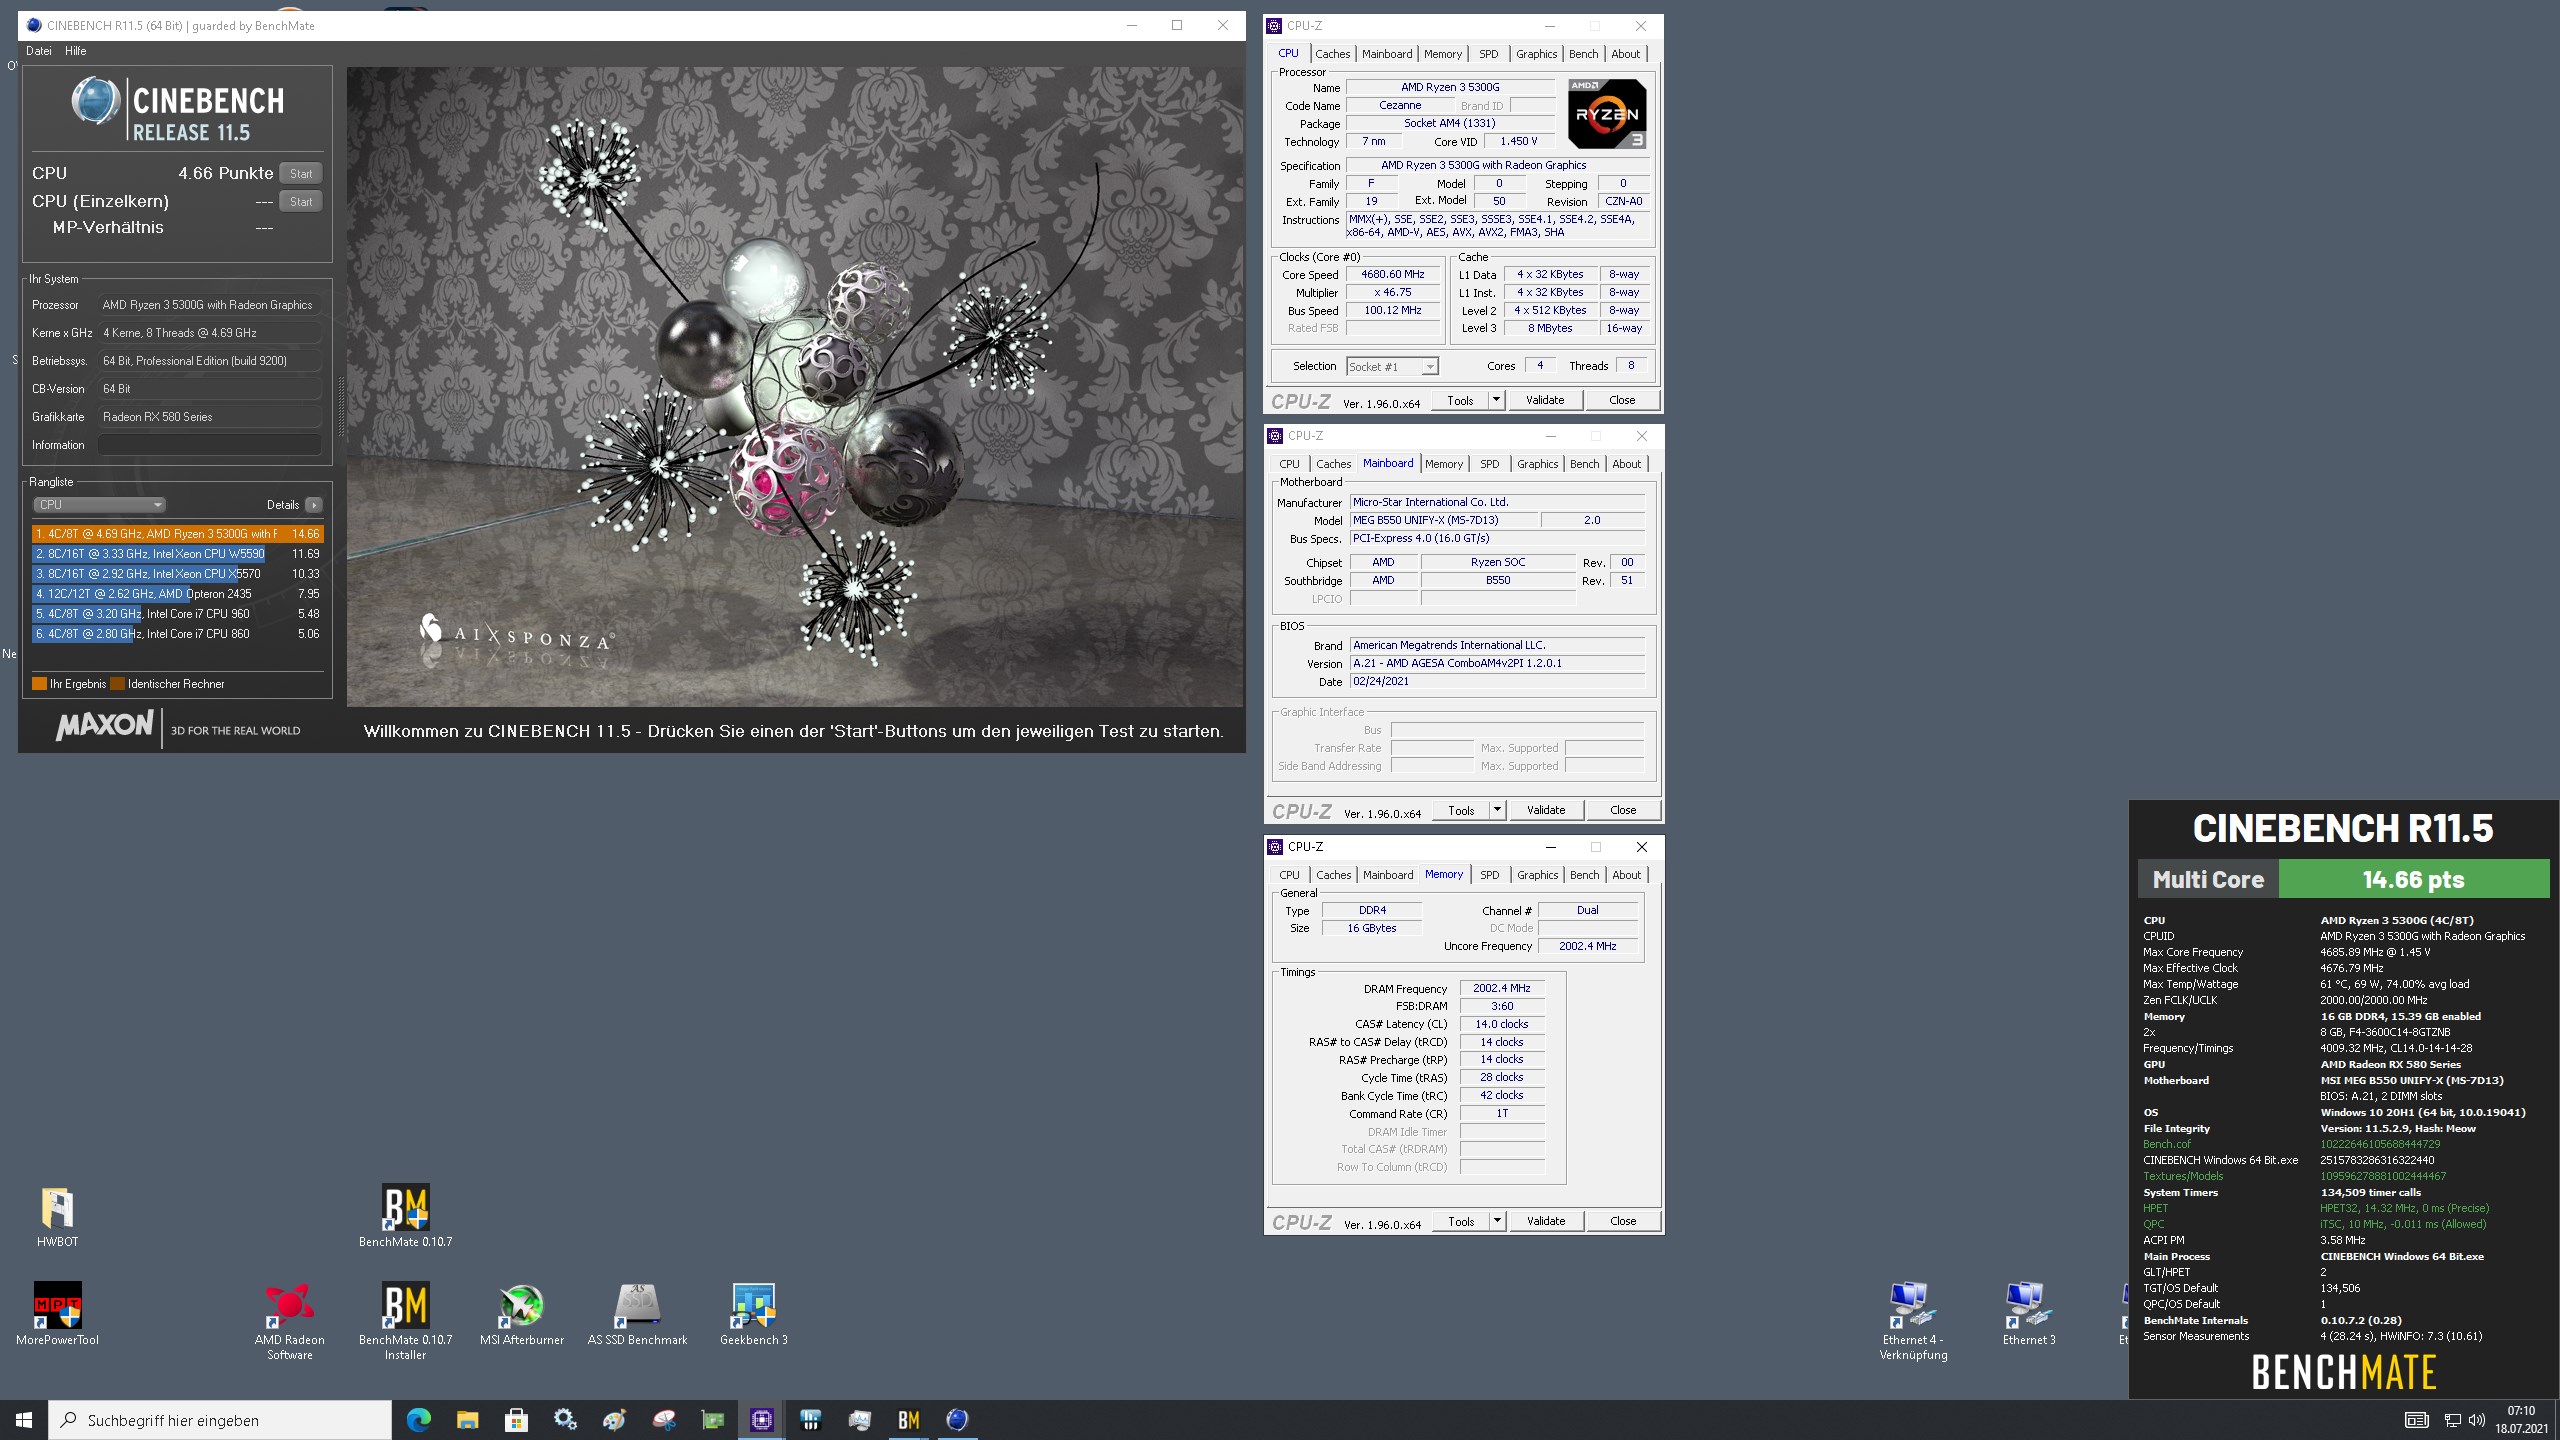
Task: Open Microsoft Store from taskbar
Action: (516, 1420)
